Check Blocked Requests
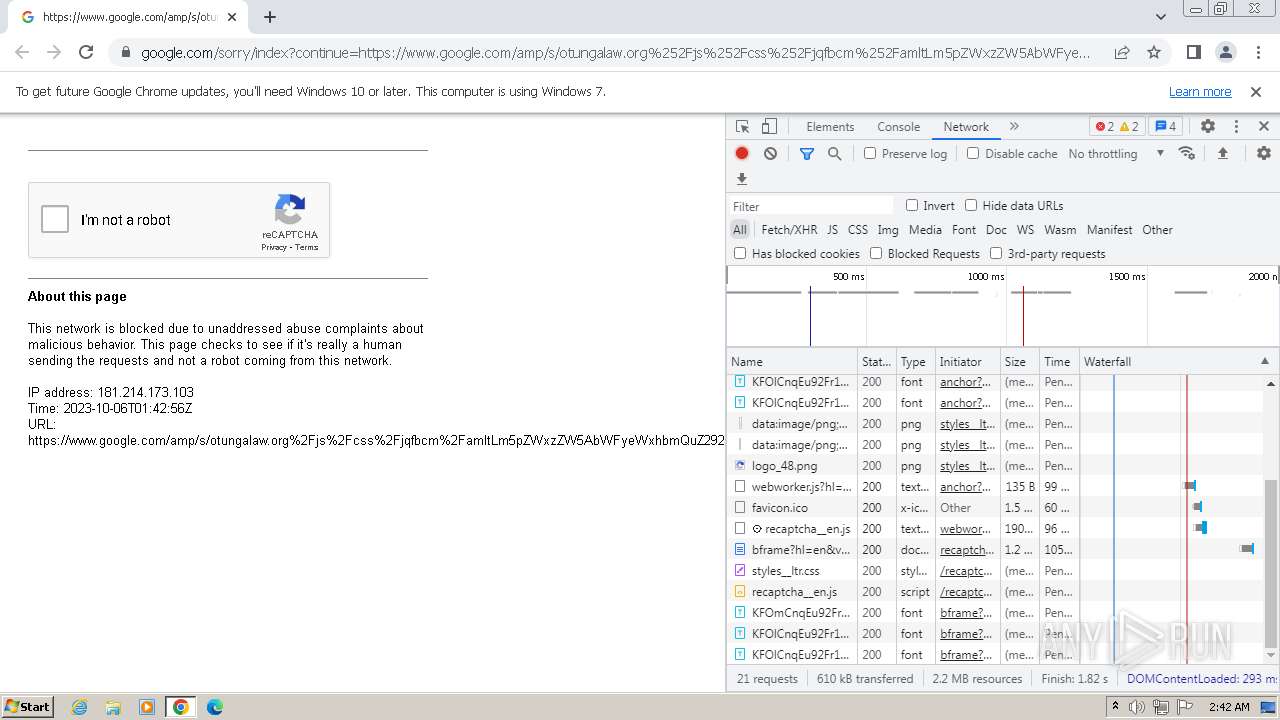 pos(876,253)
